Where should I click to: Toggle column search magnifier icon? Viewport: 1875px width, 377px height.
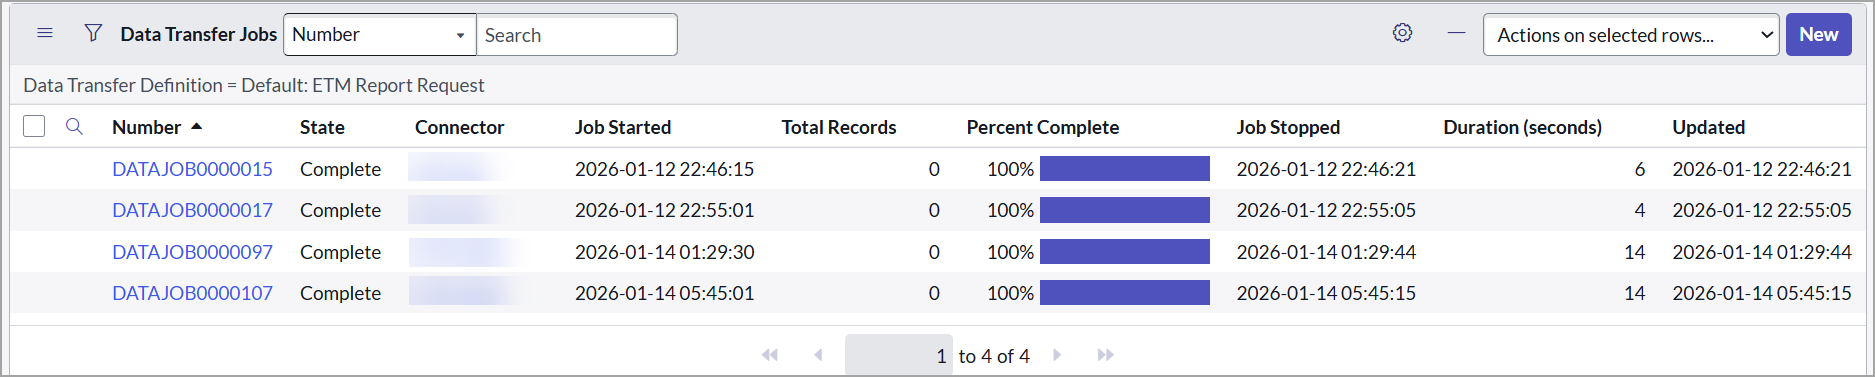(74, 126)
